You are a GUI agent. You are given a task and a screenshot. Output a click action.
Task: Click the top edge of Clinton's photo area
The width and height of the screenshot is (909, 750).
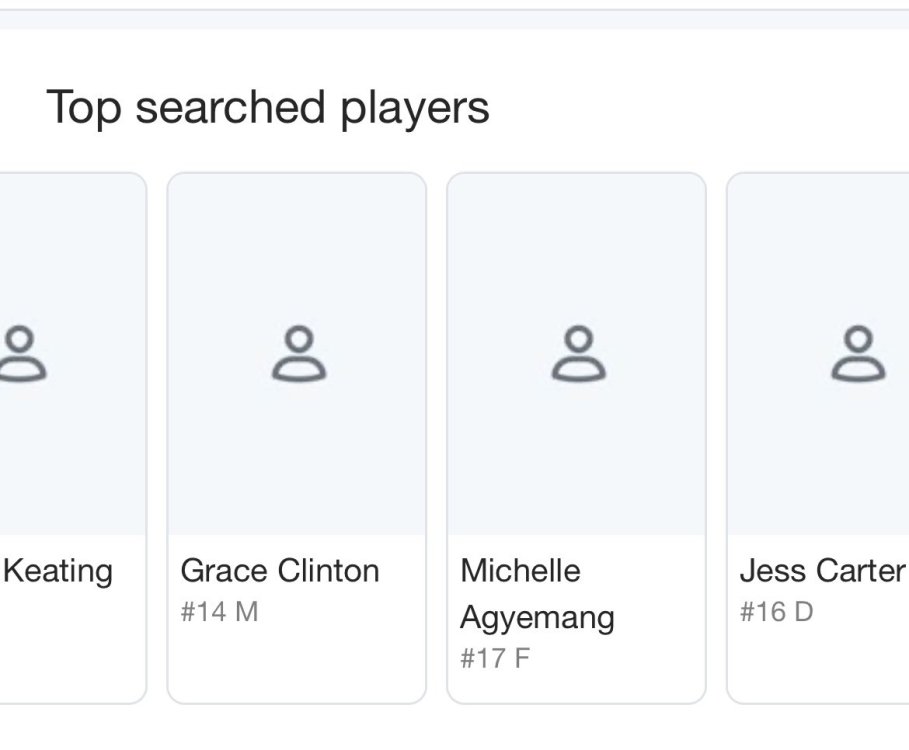(x=296, y=182)
